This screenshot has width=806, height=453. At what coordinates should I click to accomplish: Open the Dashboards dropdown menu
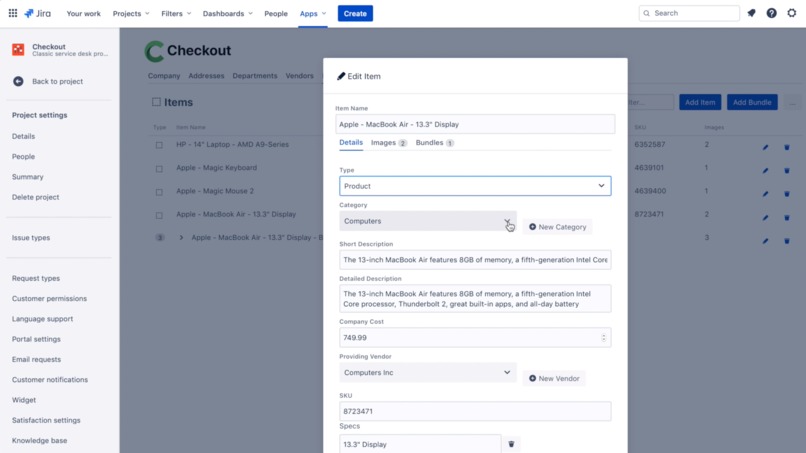228,13
